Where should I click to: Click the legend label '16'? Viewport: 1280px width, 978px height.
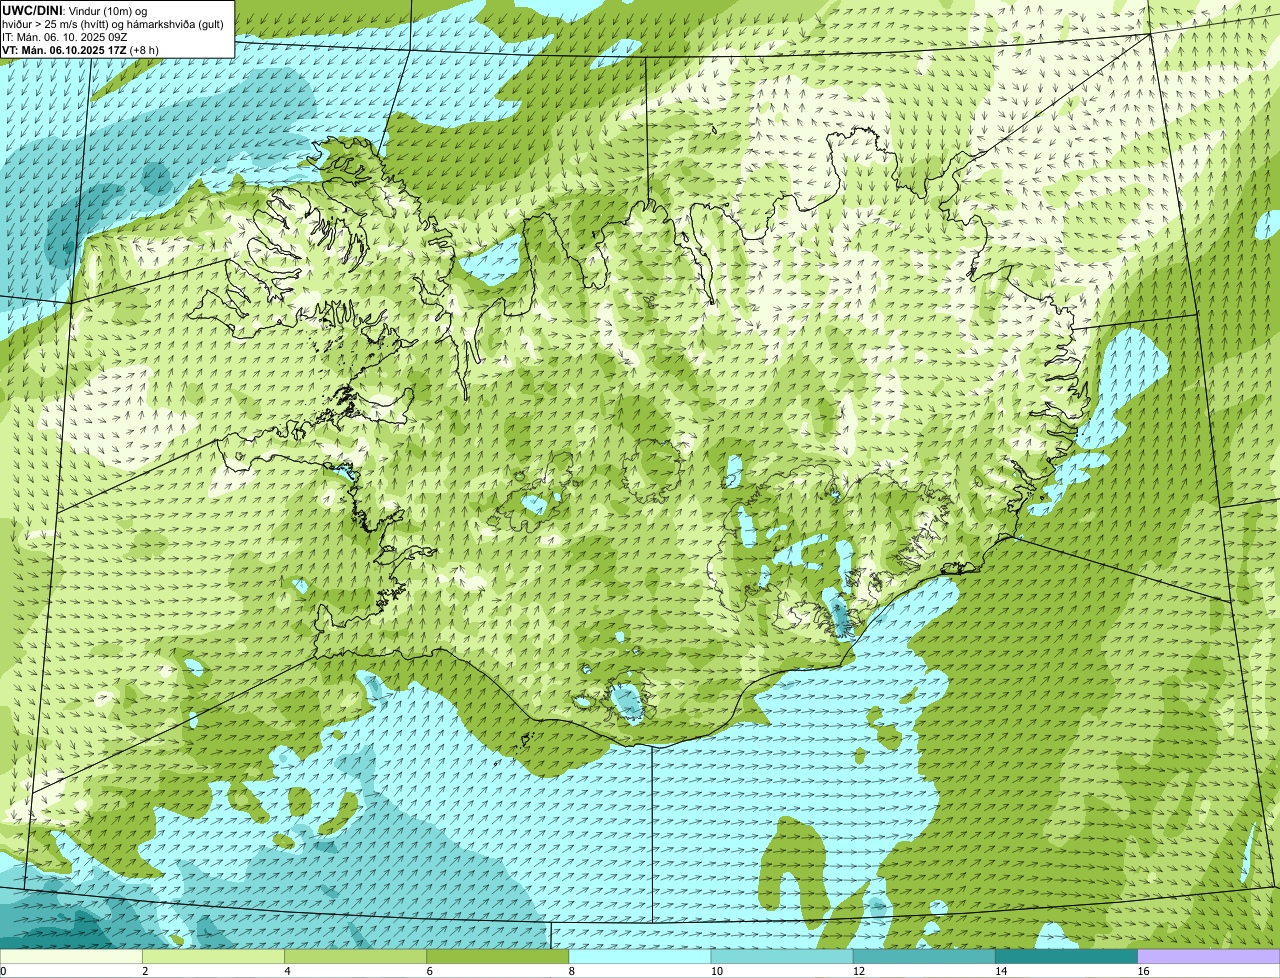(1143, 971)
